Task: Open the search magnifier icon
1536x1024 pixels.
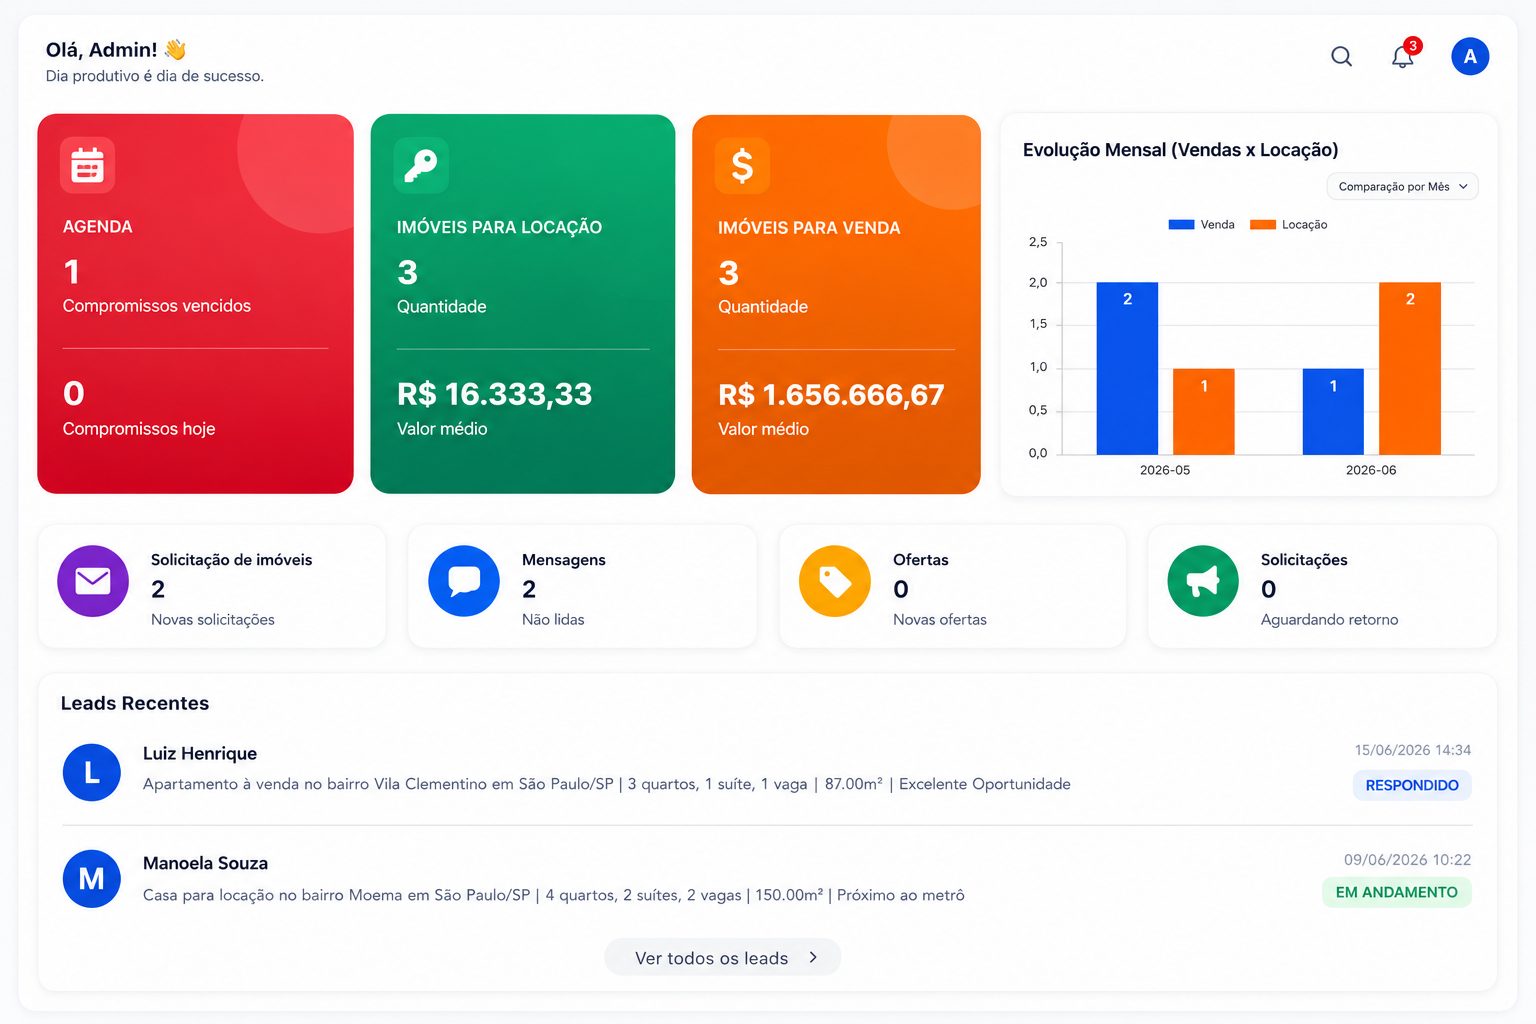Action: tap(1341, 57)
